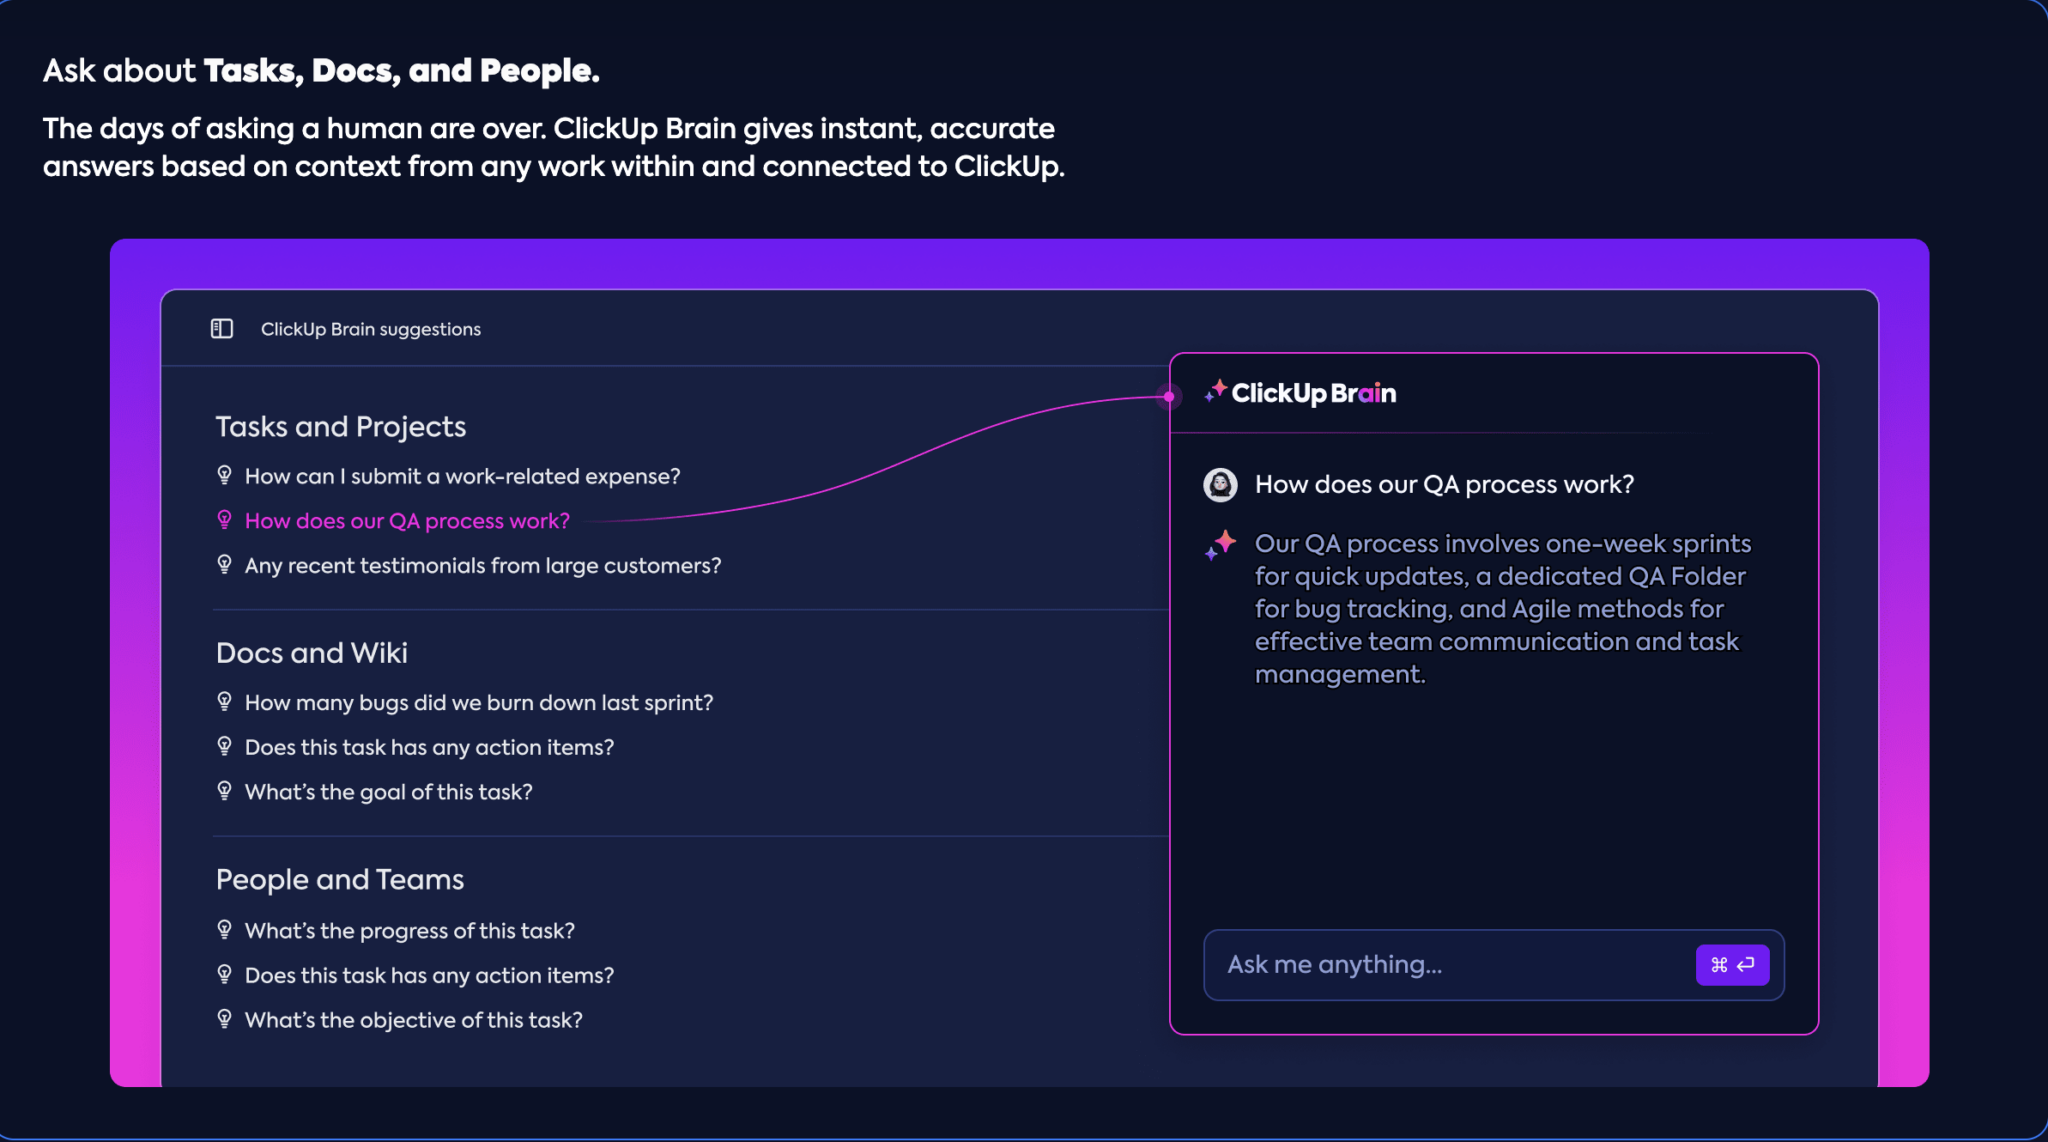Select 'How many bugs did we burn down last sprint?'
Screen dimensions: 2048x1142
pos(479,702)
